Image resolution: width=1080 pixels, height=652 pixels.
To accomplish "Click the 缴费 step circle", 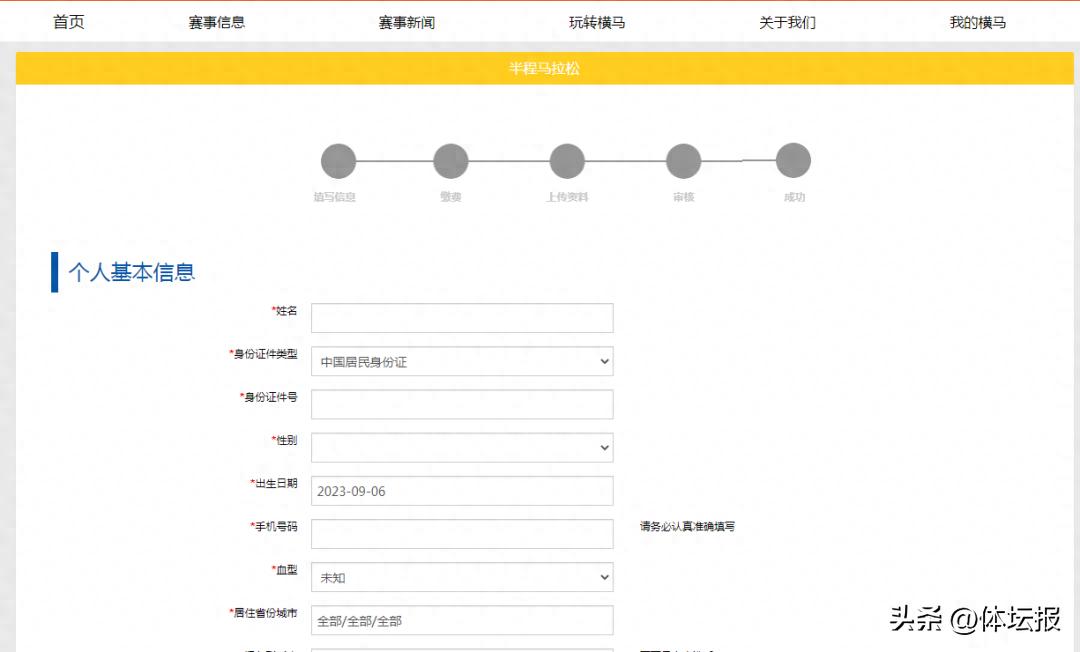I will pyautogui.click(x=451, y=161).
